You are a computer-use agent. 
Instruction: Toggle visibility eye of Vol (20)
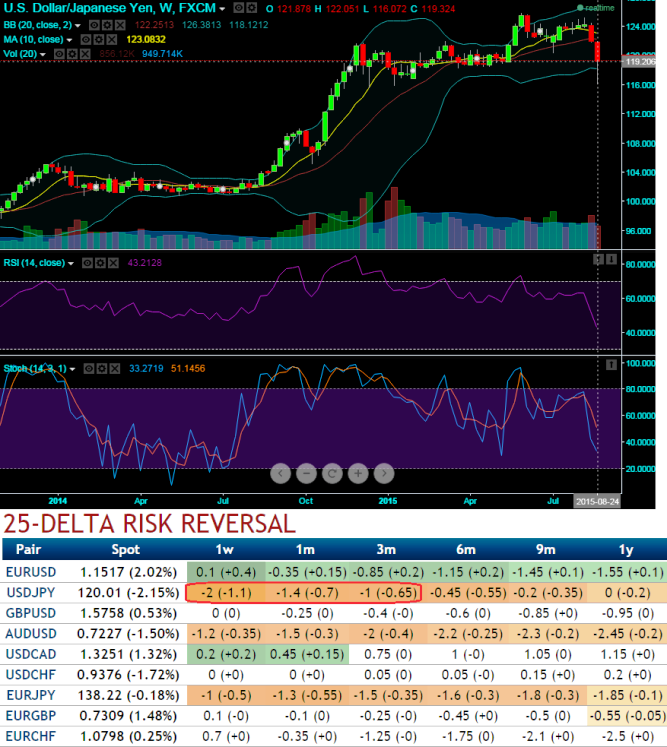(x=59, y=54)
